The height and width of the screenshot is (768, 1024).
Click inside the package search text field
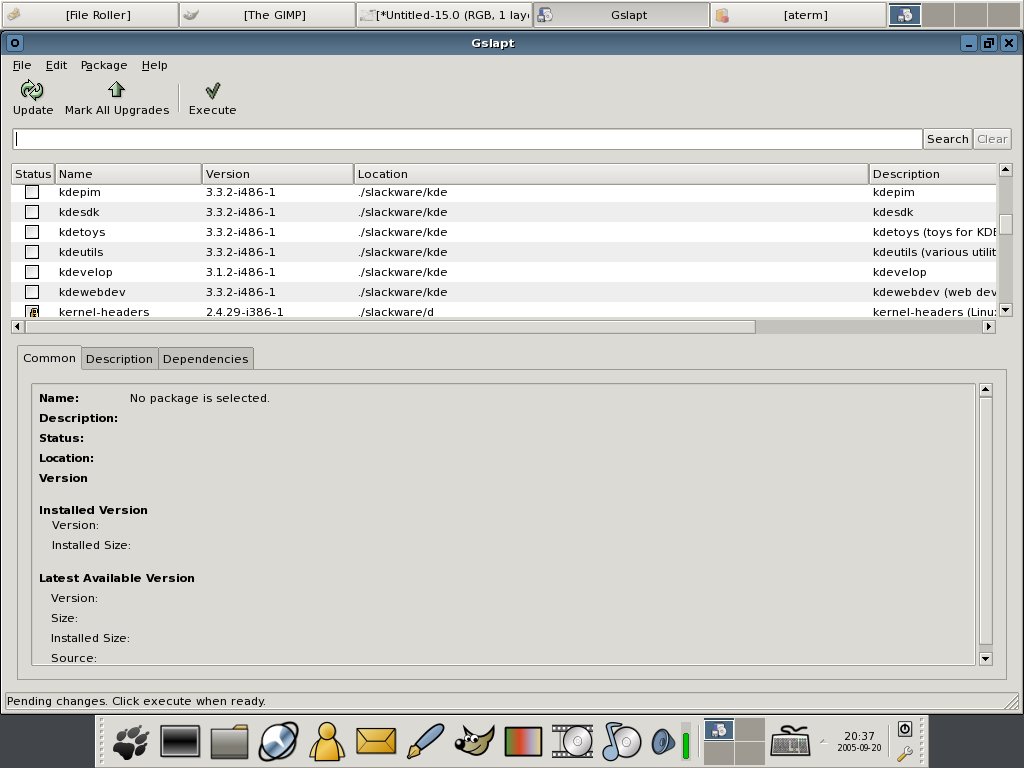pos(467,139)
